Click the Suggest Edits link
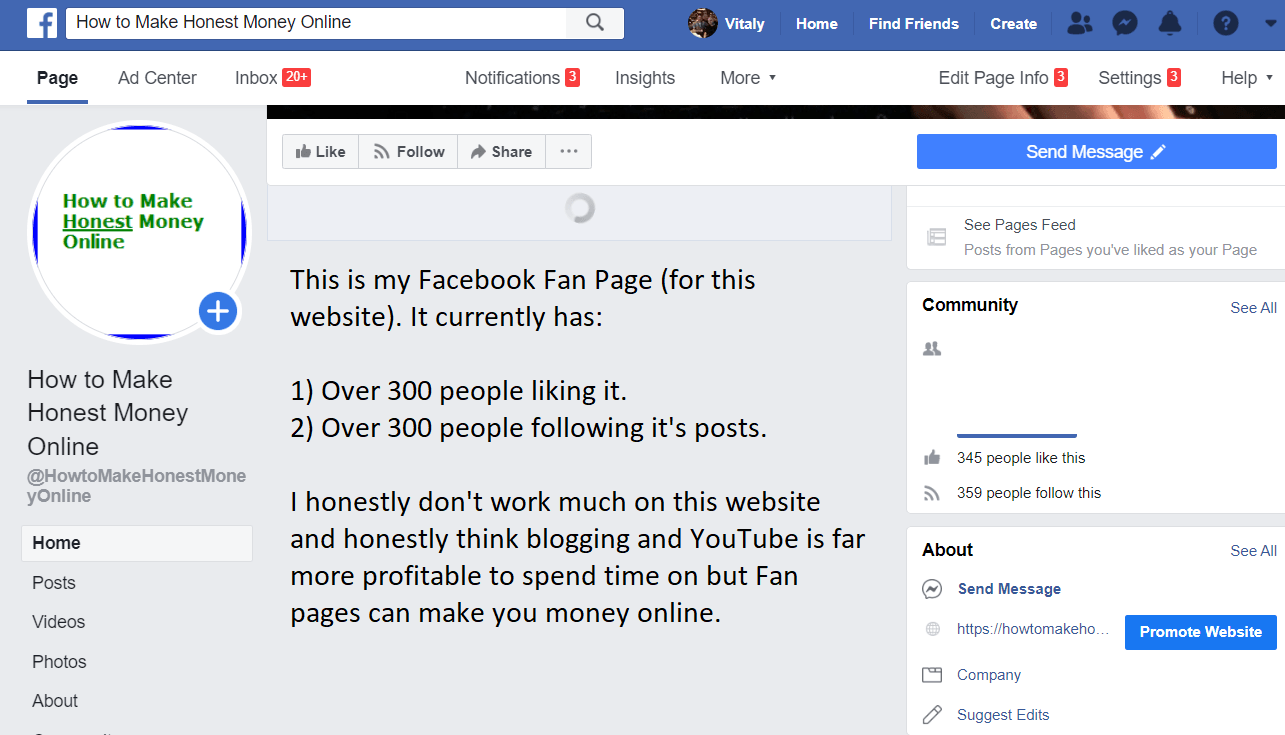 point(1003,715)
